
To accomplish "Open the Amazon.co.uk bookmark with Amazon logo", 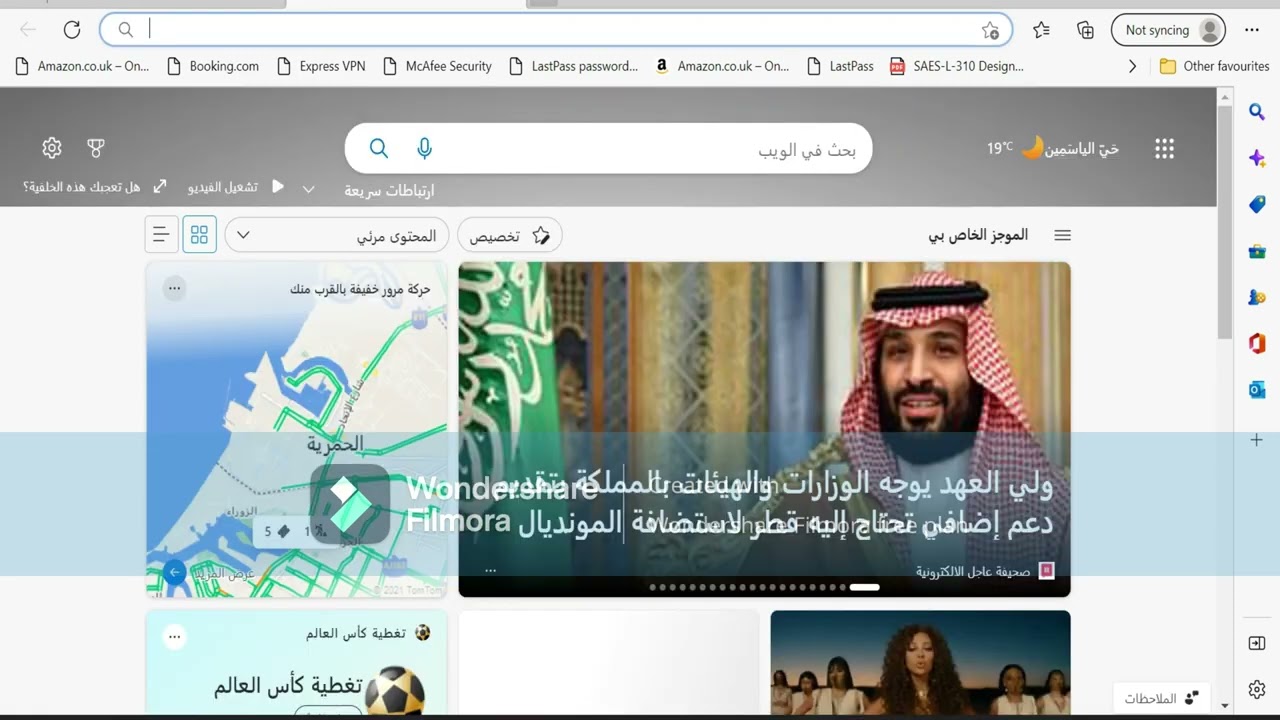I will (722, 66).
